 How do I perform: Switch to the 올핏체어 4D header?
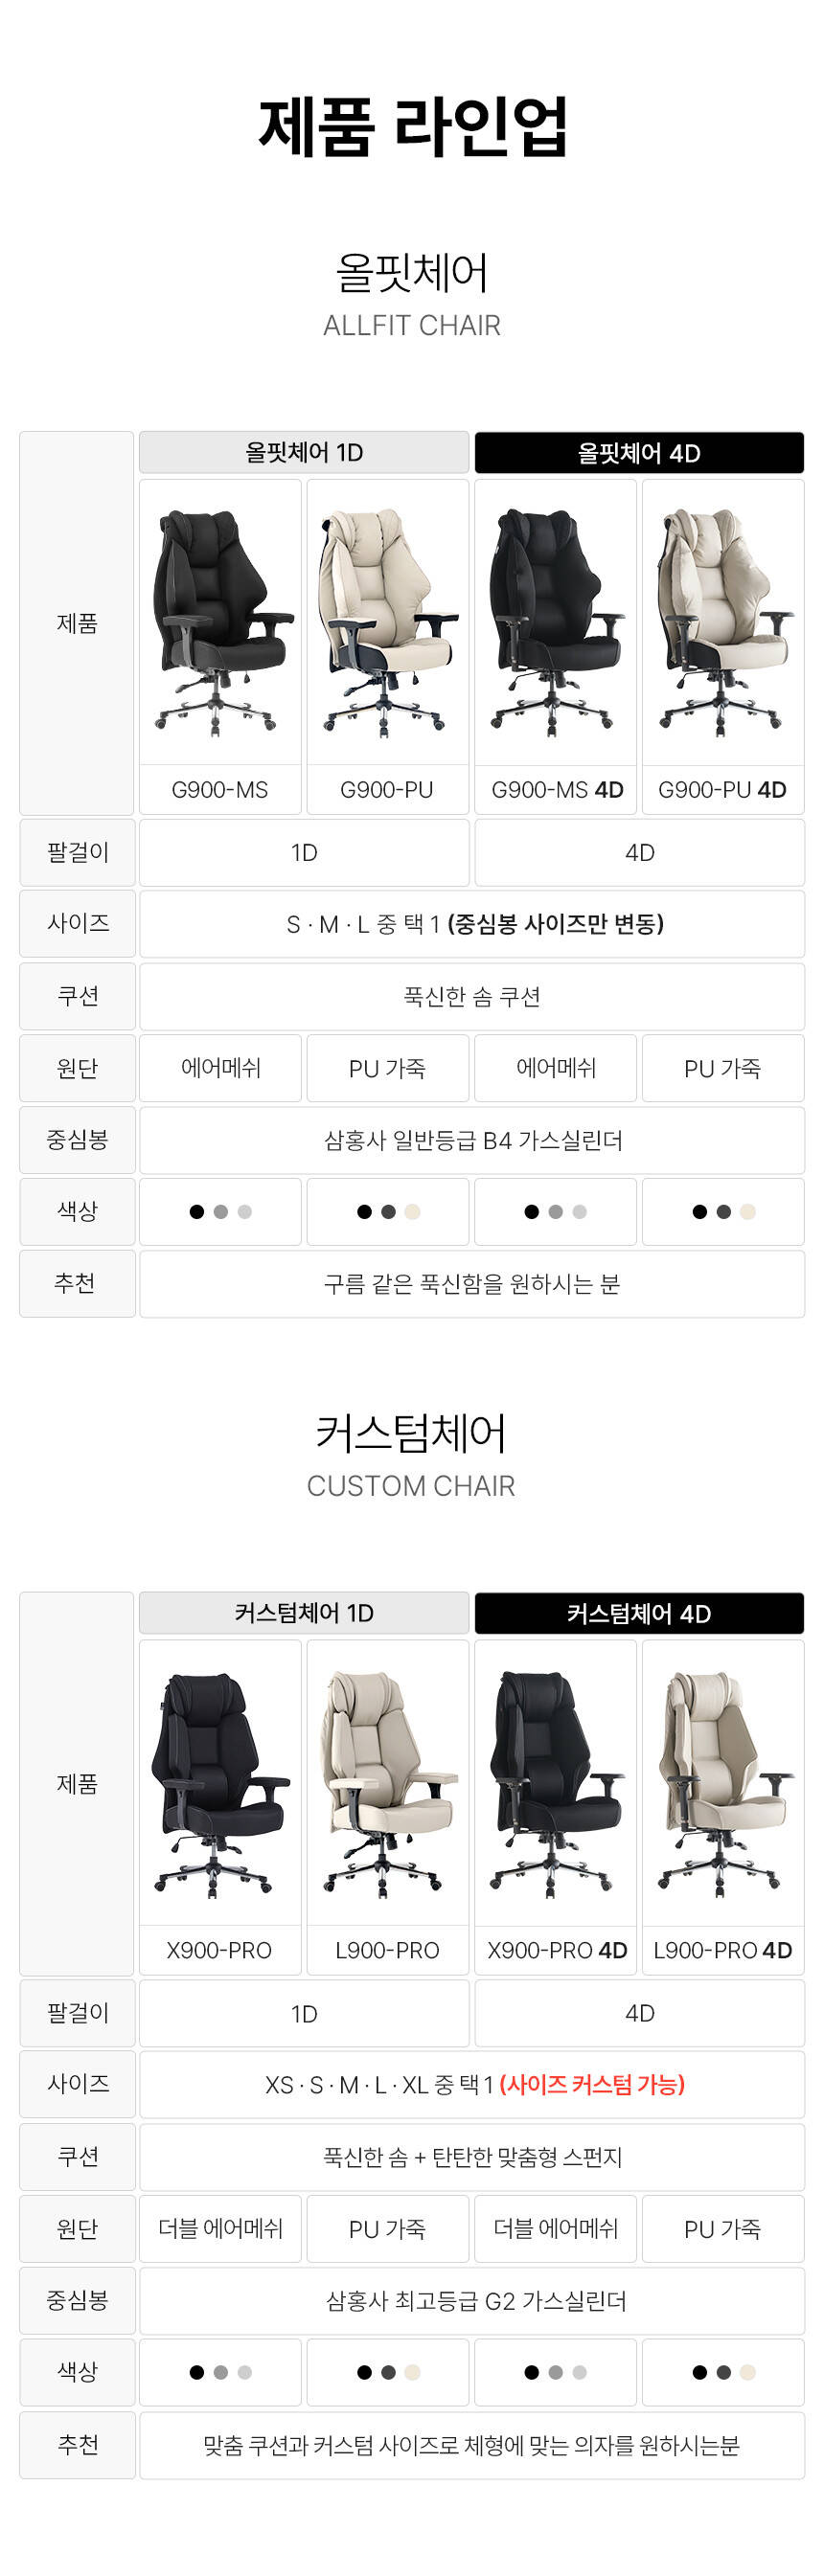639,453
